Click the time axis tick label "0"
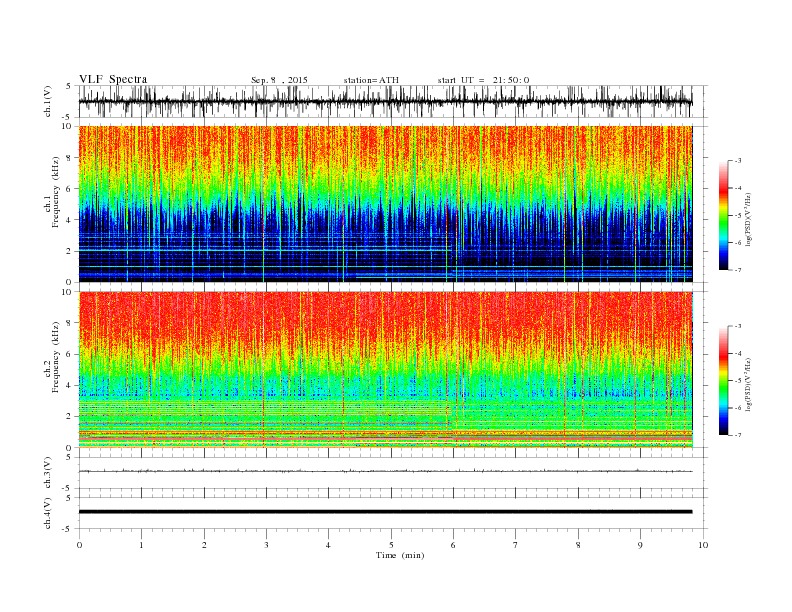The width and height of the screenshot is (792, 612). pyautogui.click(x=79, y=545)
